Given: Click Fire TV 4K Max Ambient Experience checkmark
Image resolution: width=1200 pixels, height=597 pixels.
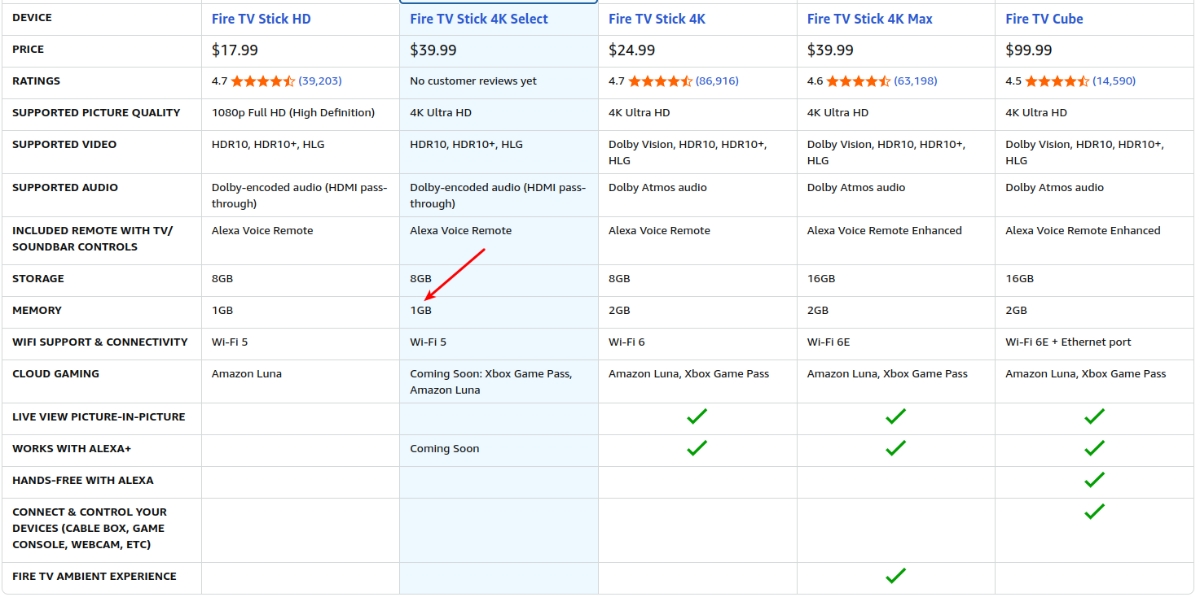Looking at the screenshot, I should pos(895,576).
